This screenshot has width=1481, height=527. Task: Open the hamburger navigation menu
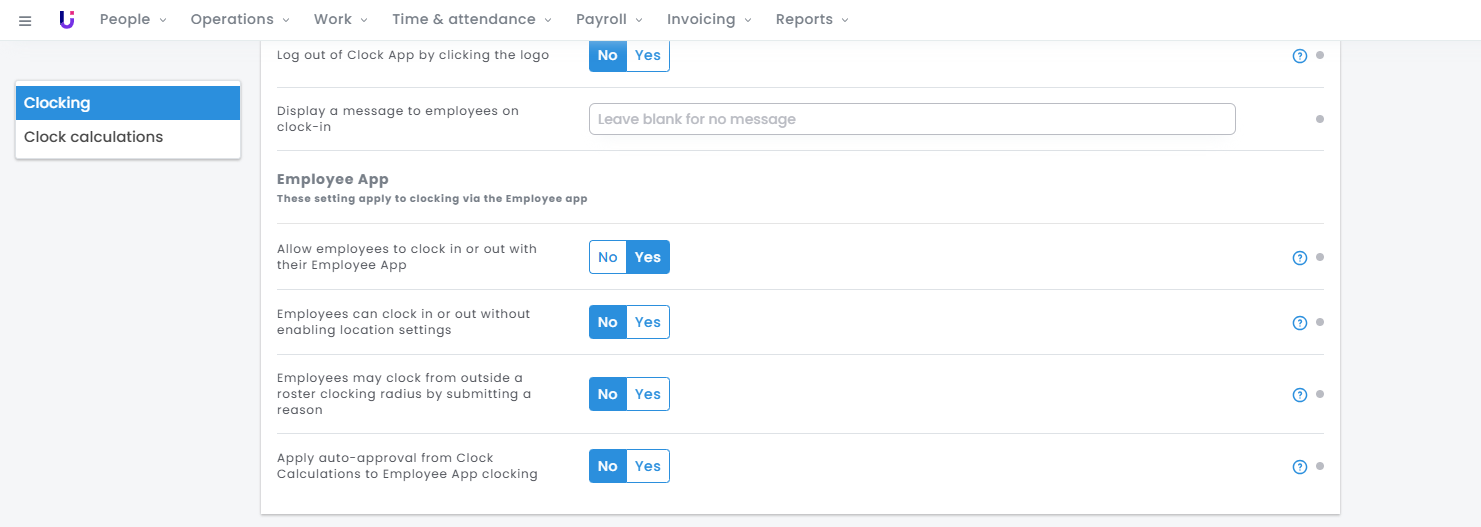(25, 20)
